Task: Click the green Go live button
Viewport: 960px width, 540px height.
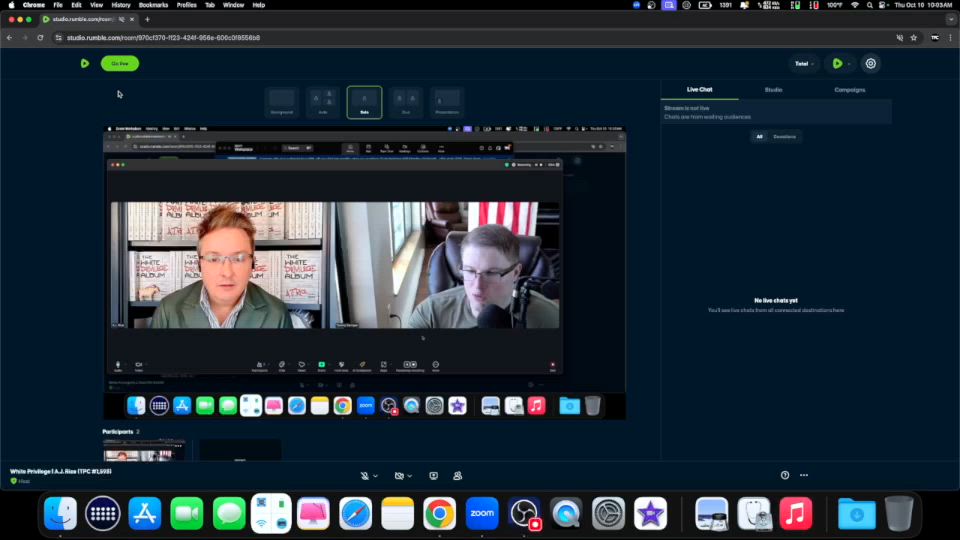Action: (x=120, y=63)
